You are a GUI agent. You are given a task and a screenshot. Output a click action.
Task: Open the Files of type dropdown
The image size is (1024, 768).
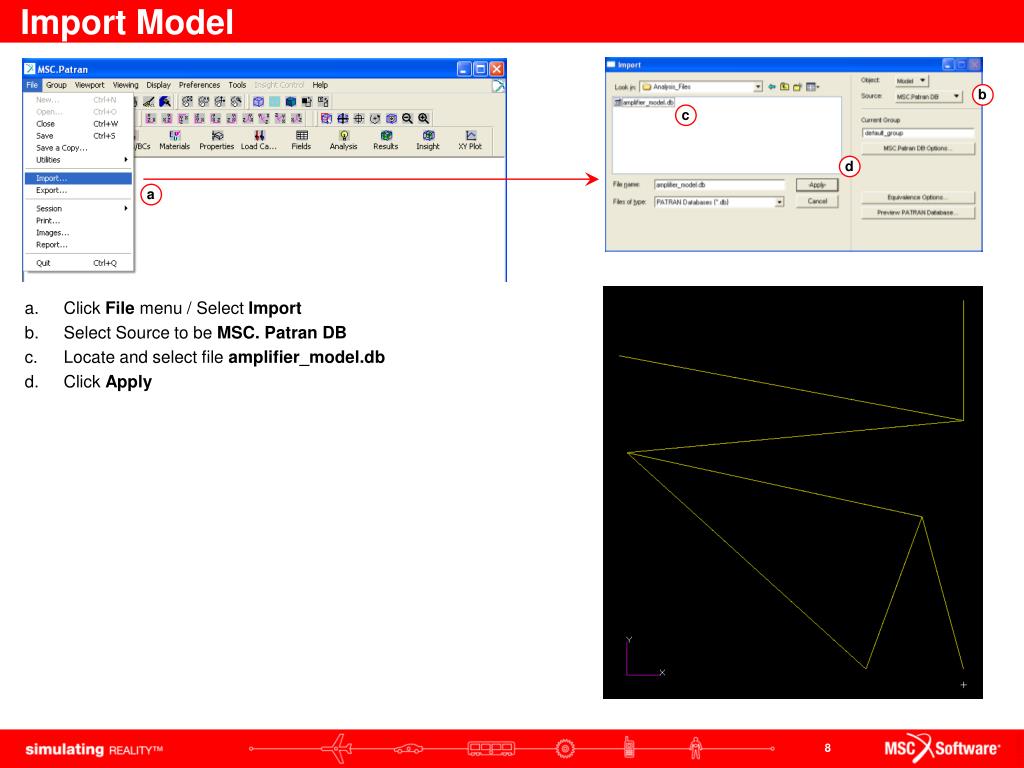point(779,202)
